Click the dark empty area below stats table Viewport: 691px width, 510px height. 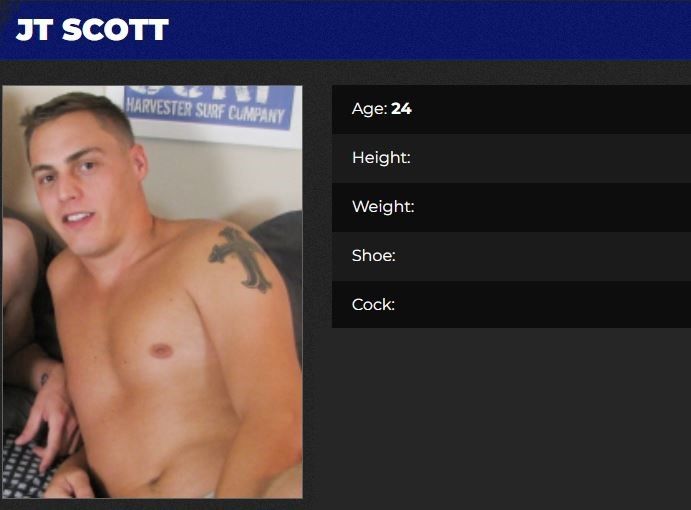point(511,419)
